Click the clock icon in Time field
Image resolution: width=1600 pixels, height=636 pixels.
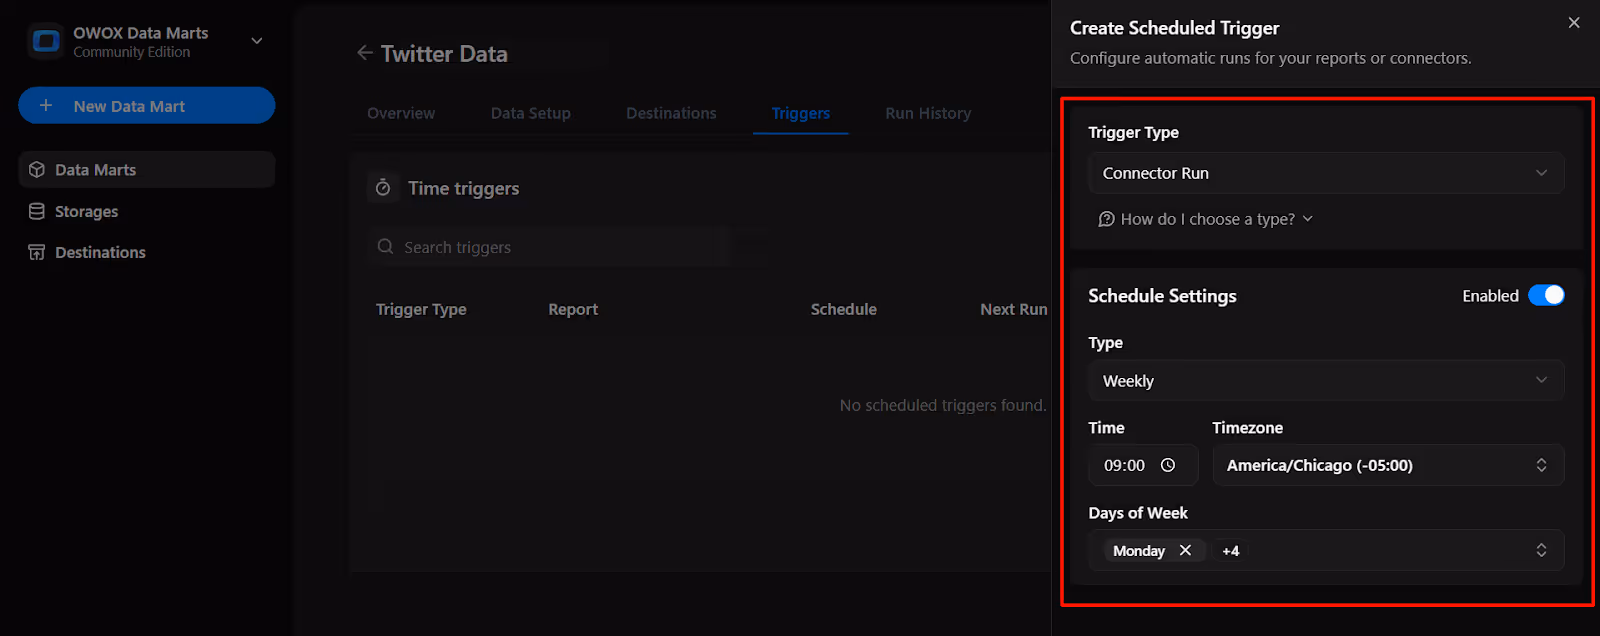[1168, 466]
